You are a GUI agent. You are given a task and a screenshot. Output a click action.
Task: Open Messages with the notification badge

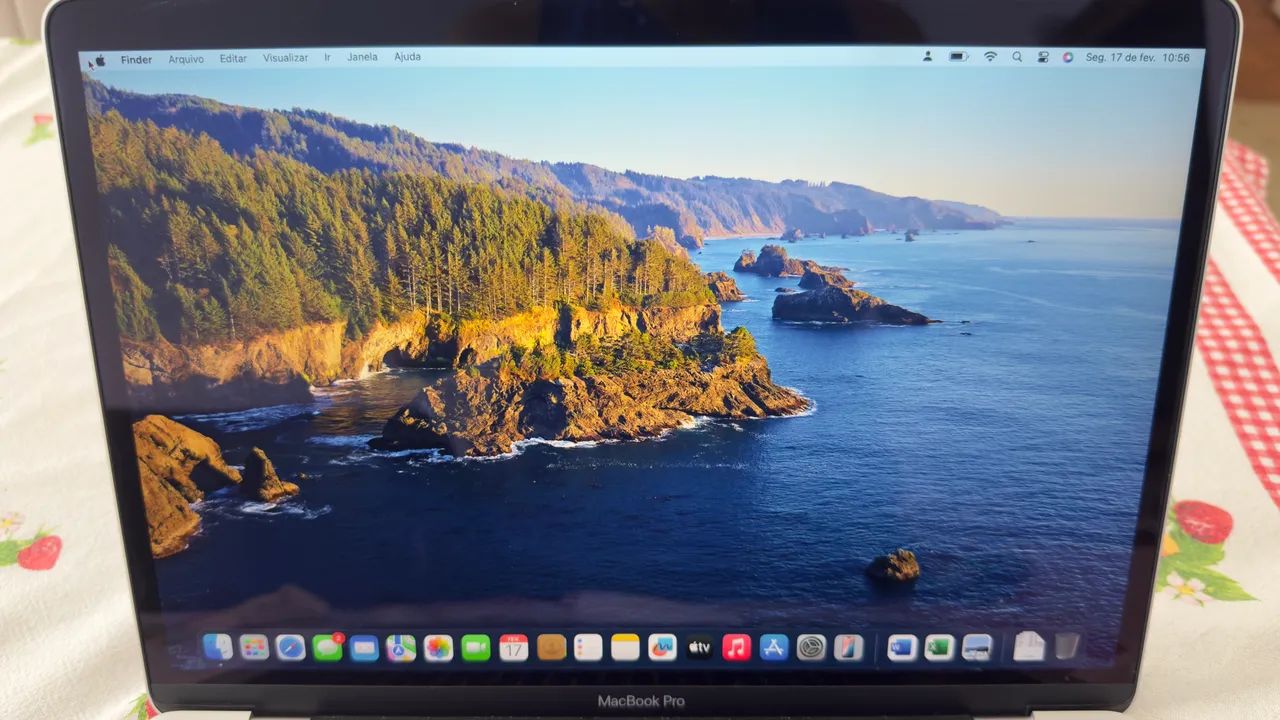pyautogui.click(x=328, y=647)
